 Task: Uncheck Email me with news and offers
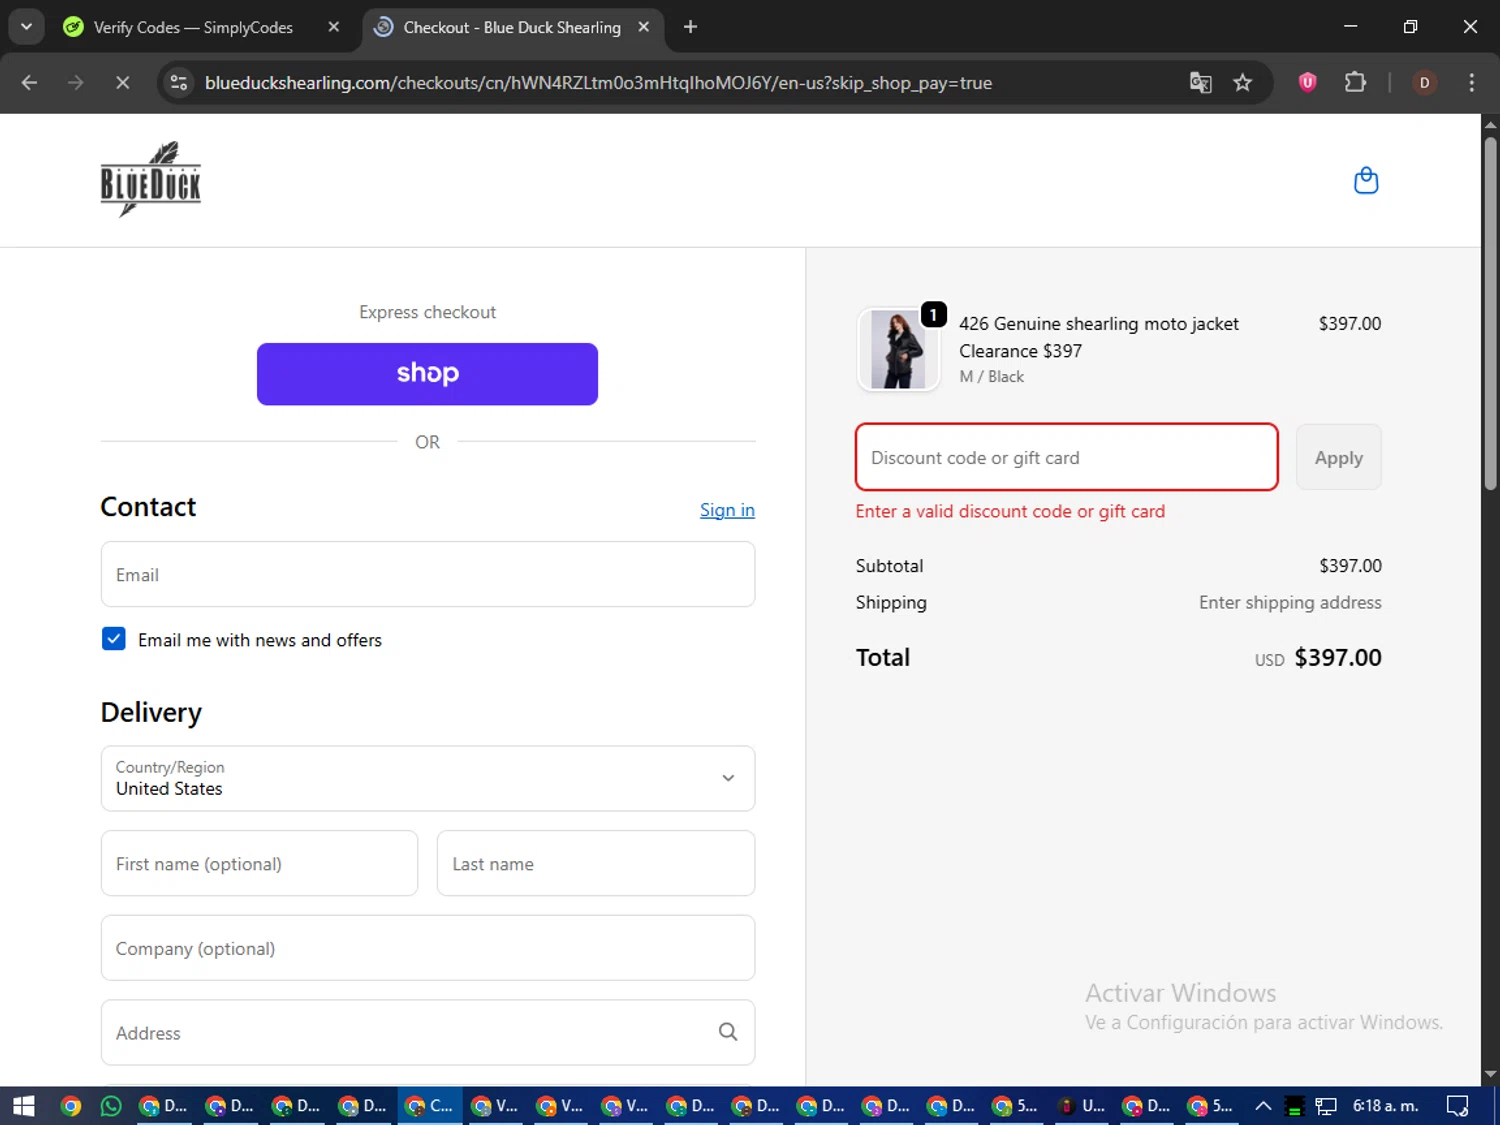(114, 639)
